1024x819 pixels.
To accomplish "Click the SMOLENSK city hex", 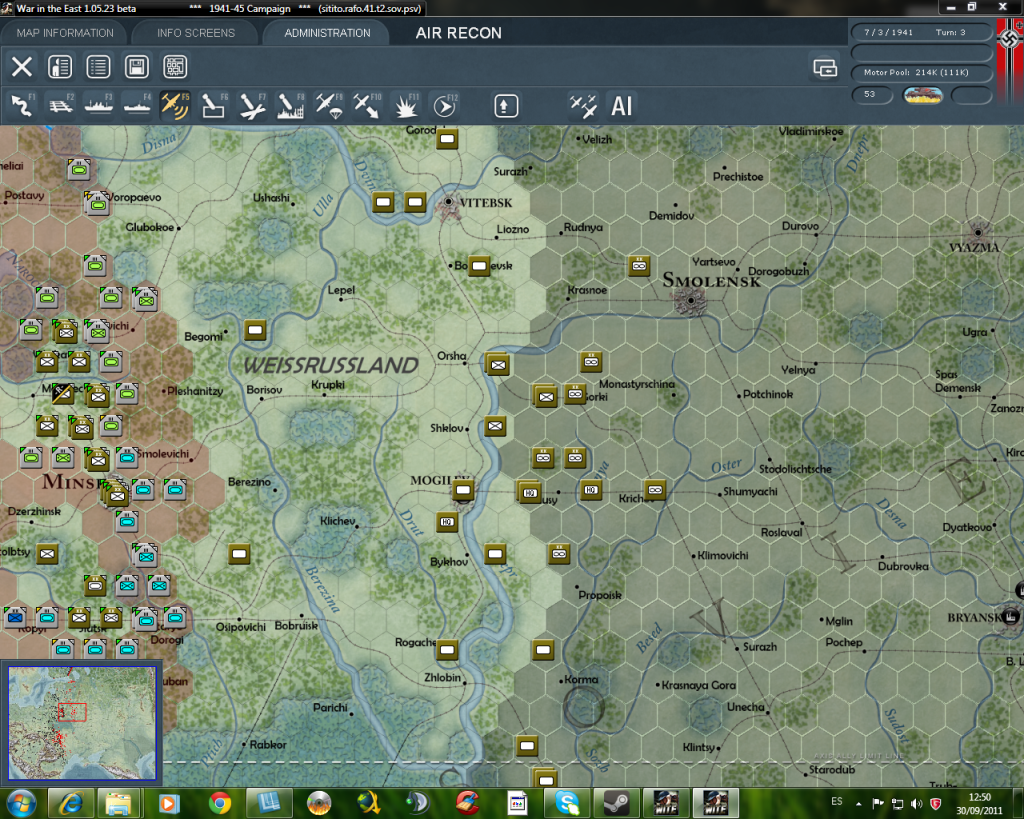I will point(691,300).
